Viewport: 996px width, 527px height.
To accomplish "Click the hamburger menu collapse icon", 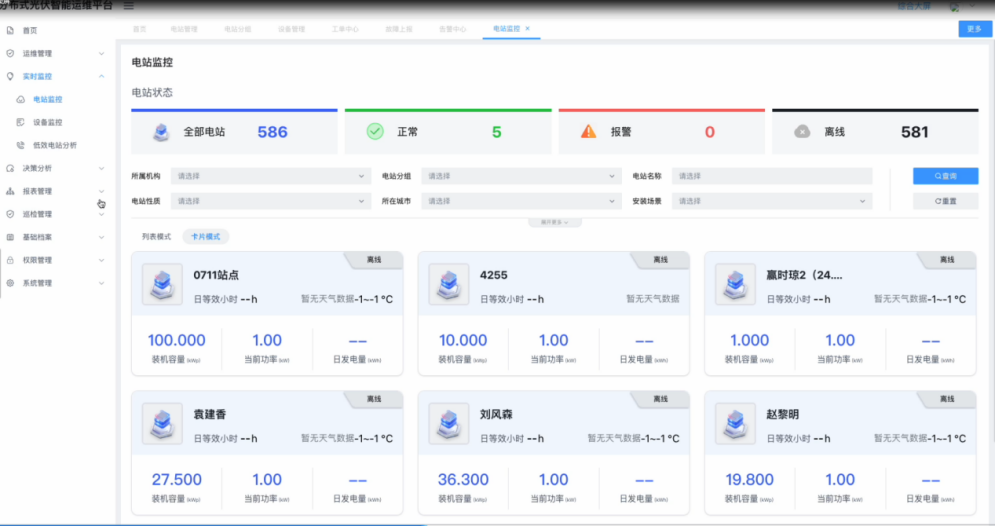I will [129, 6].
